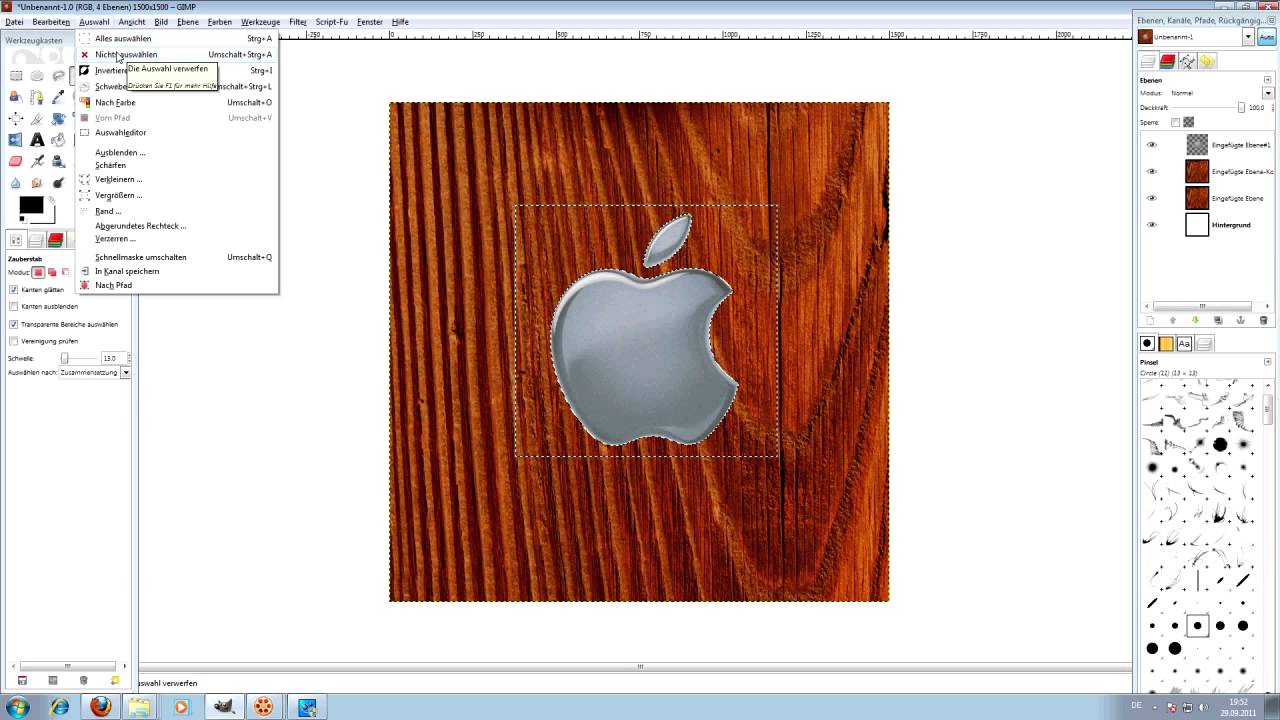The width and height of the screenshot is (1280, 720).
Task: Select the Smudge tool
Action: pyautogui.click(x=37, y=182)
